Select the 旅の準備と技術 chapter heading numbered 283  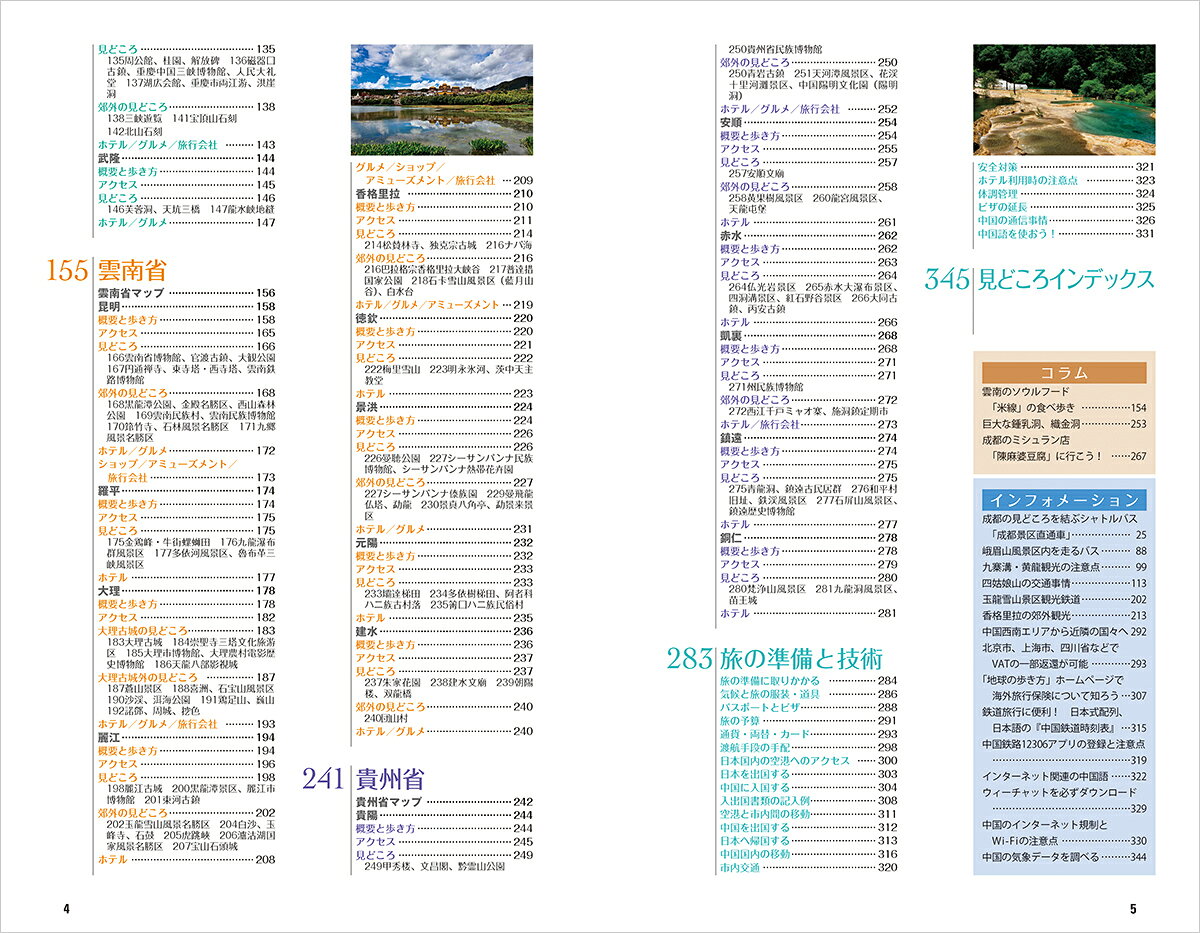[x=775, y=659]
